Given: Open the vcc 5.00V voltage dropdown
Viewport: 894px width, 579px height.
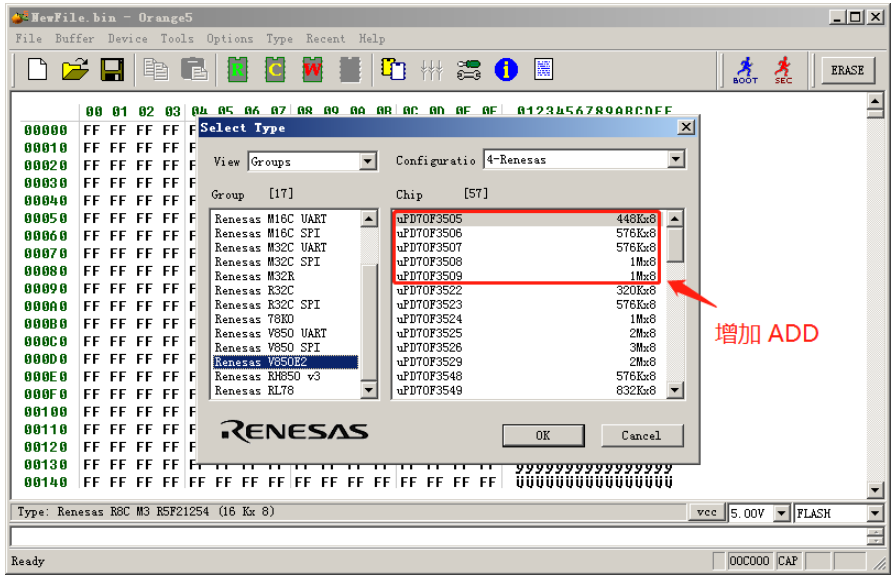Looking at the screenshot, I should (x=782, y=513).
